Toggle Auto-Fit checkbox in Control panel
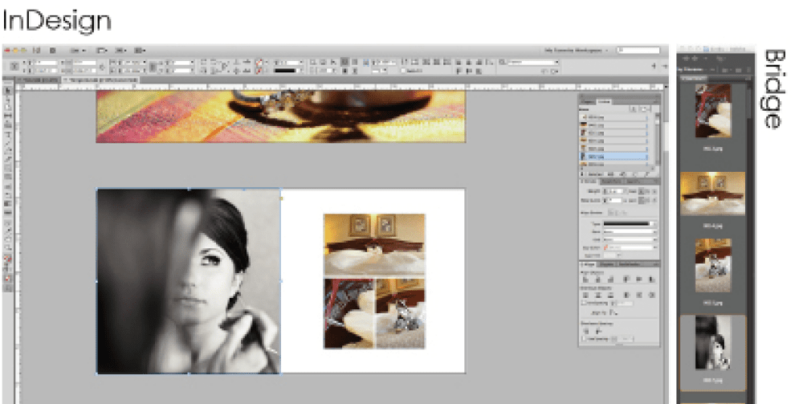The image size is (803, 404). pyautogui.click(x=404, y=71)
